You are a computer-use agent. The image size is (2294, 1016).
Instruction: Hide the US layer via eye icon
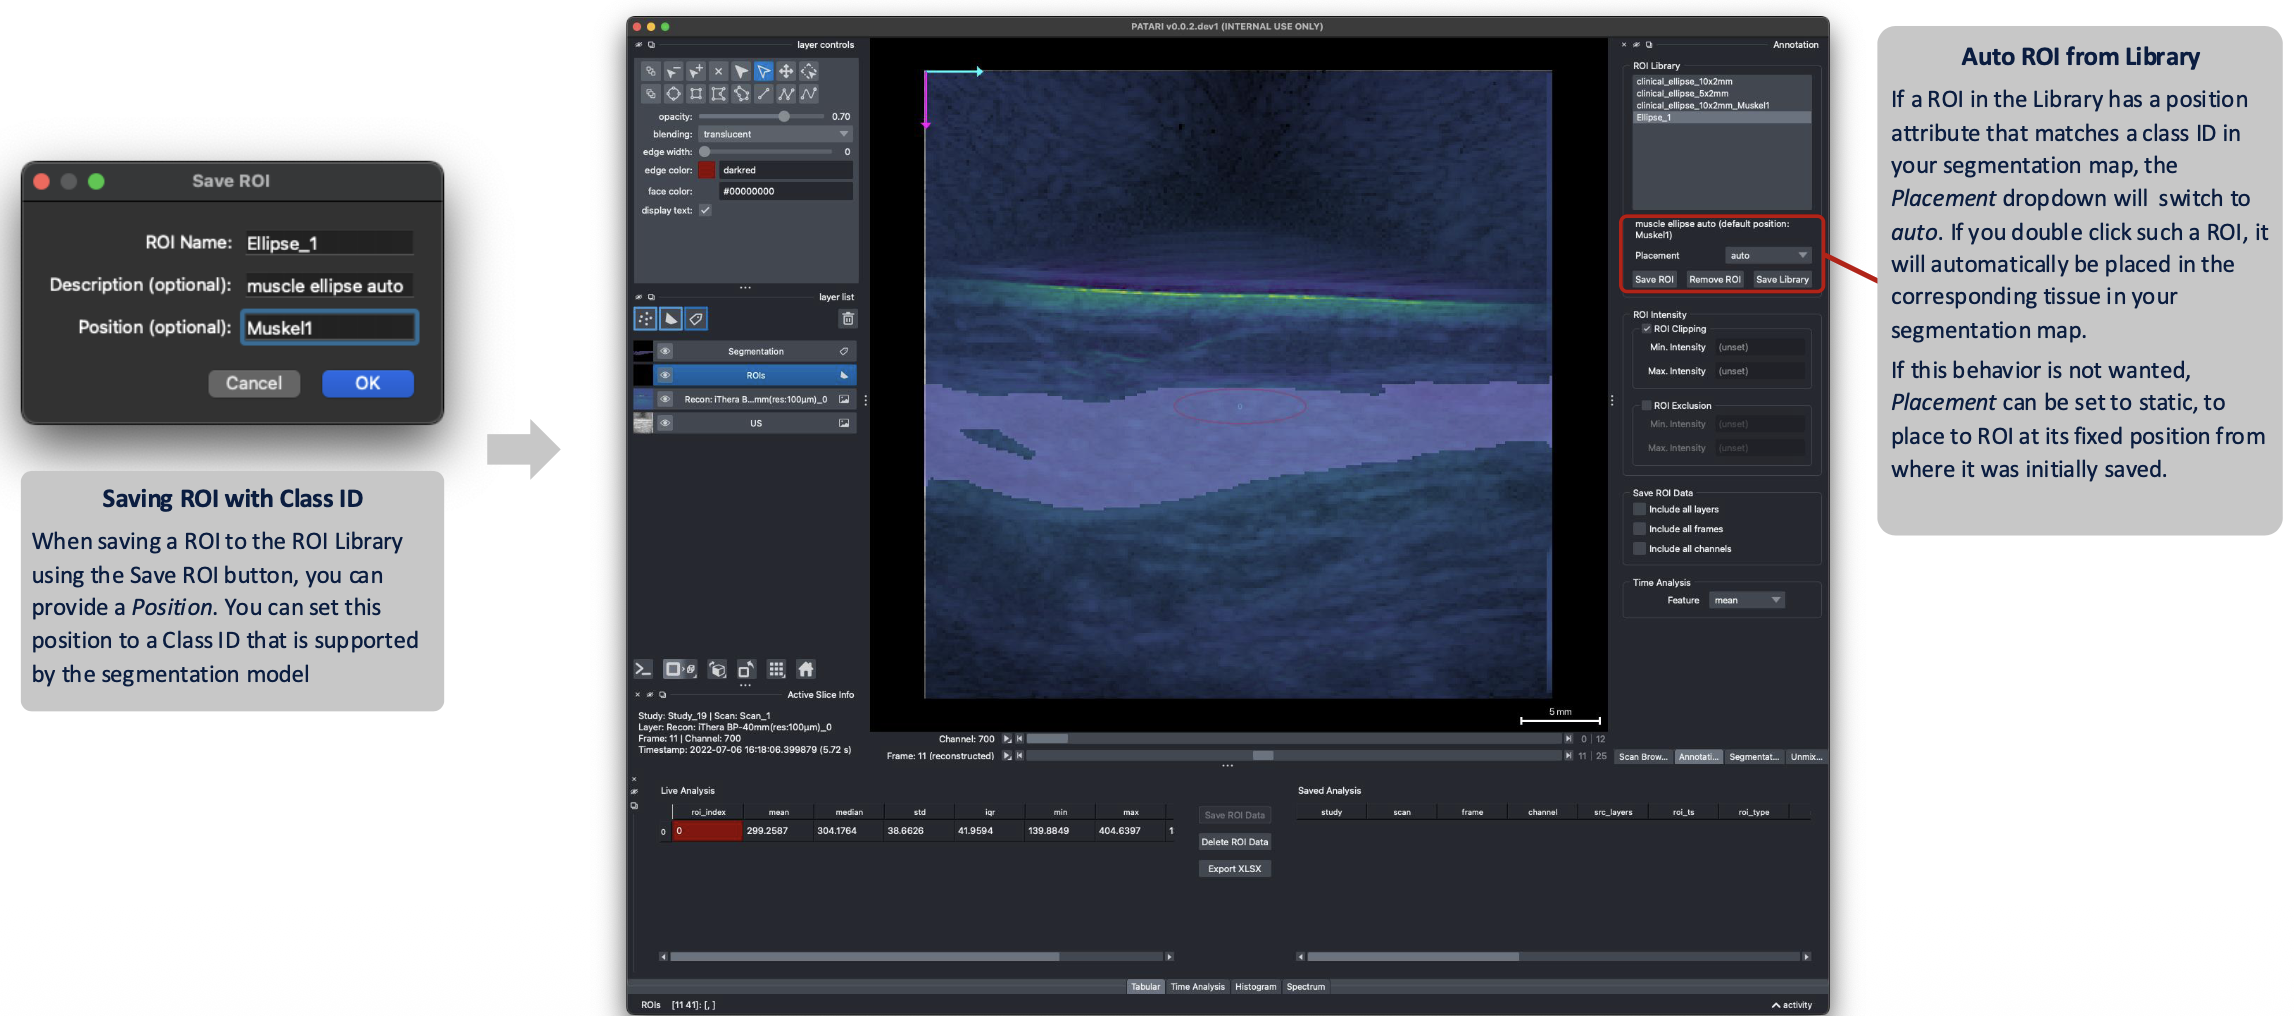coord(665,423)
